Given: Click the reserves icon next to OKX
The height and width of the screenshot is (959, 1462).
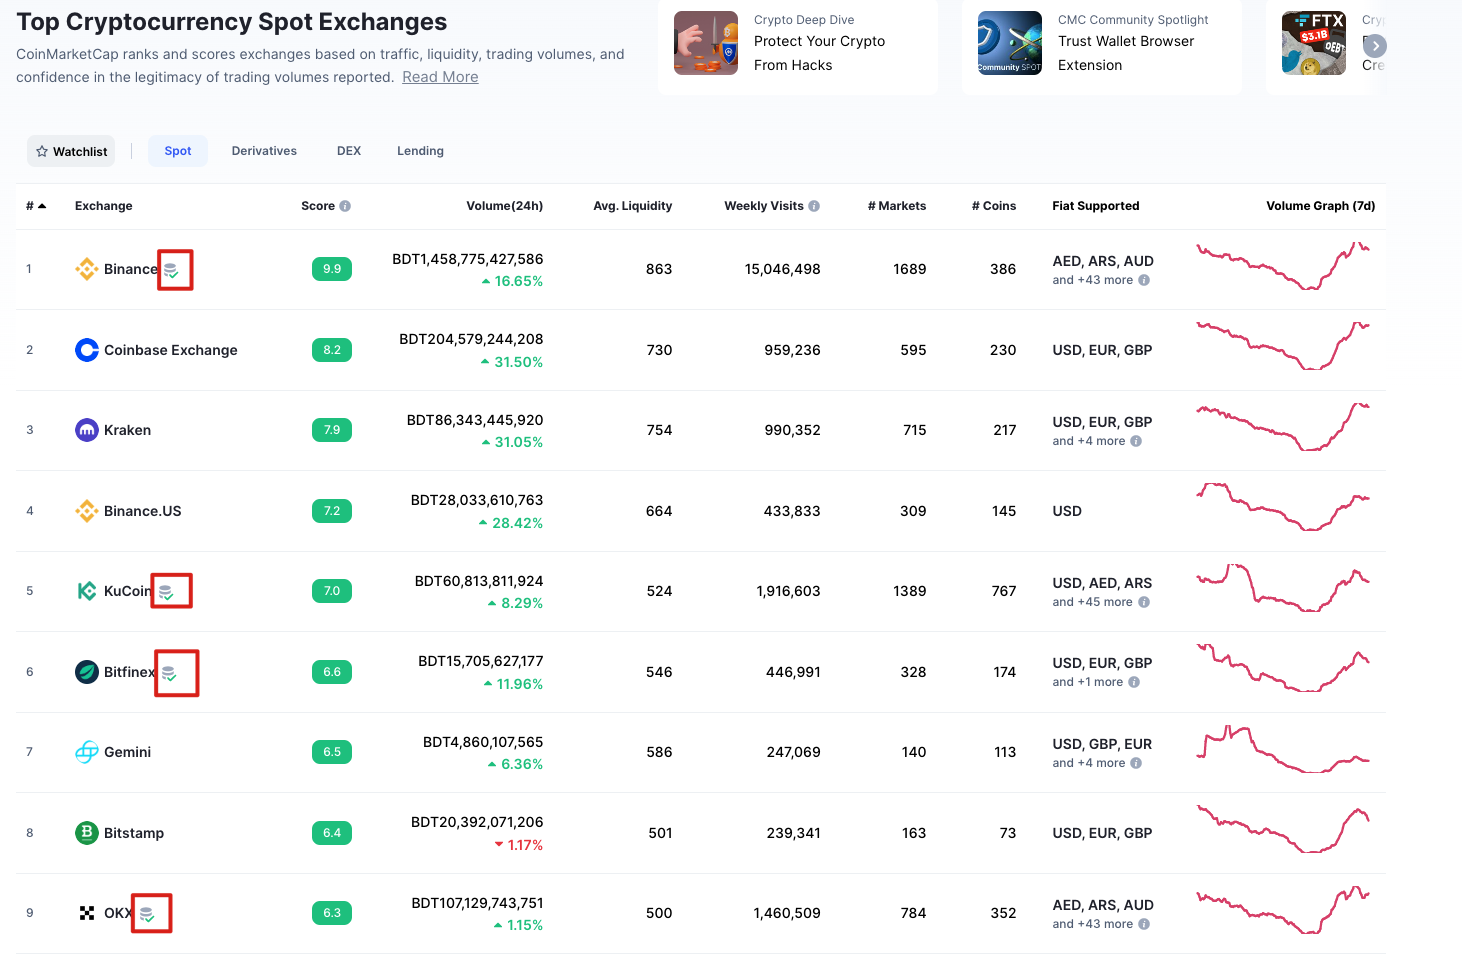Looking at the screenshot, I should coord(147,914).
